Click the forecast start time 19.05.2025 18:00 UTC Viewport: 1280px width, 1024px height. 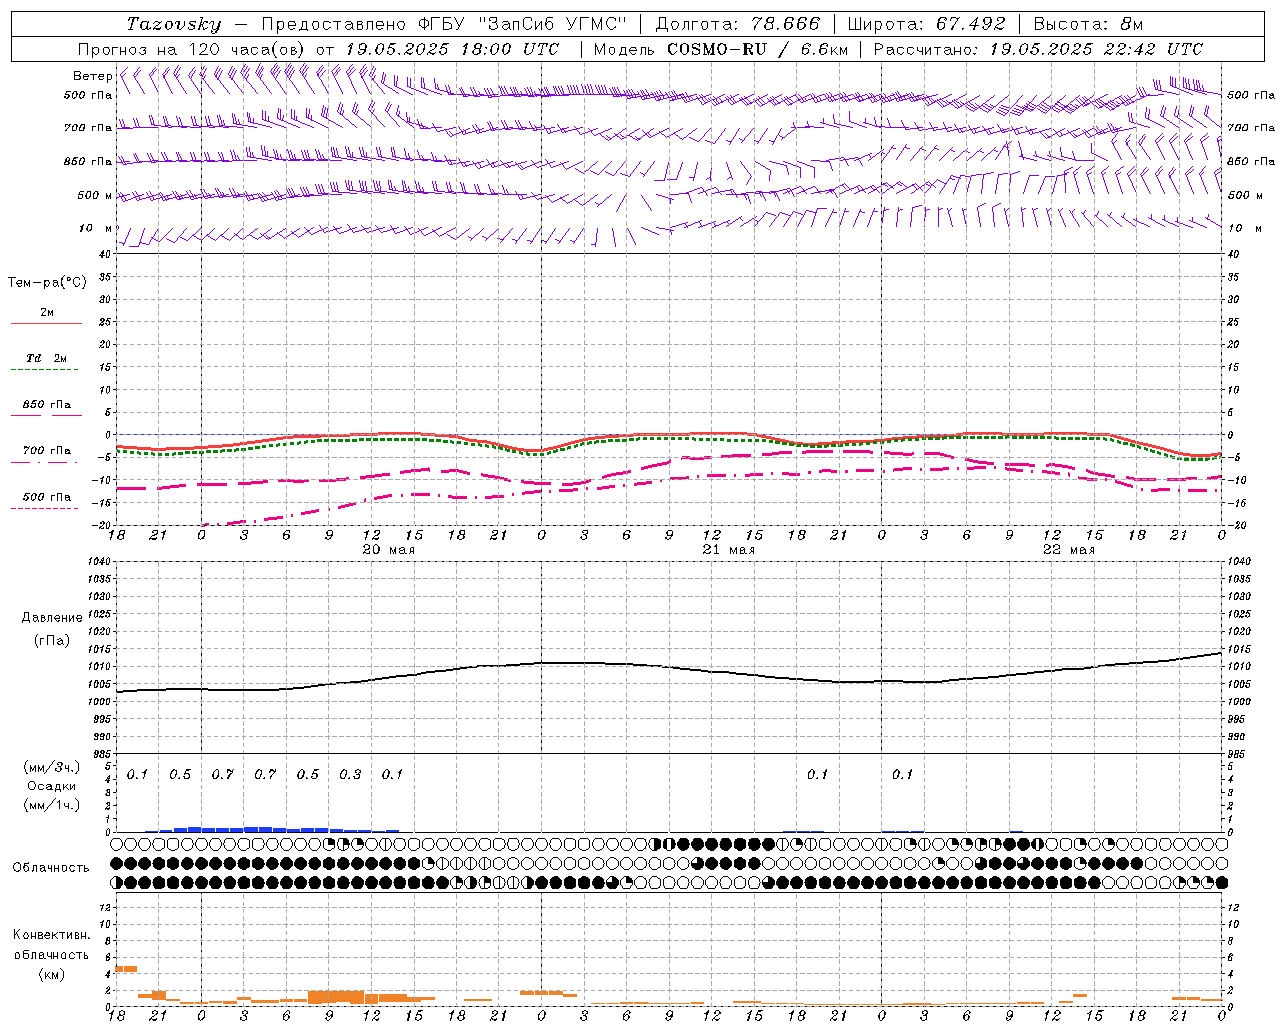[452, 49]
